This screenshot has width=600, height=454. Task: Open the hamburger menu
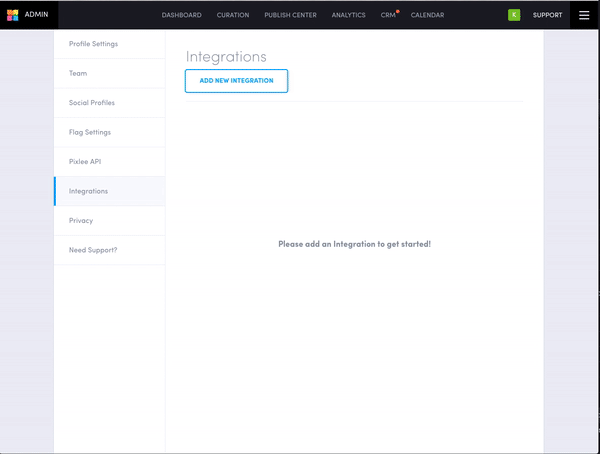(x=584, y=15)
